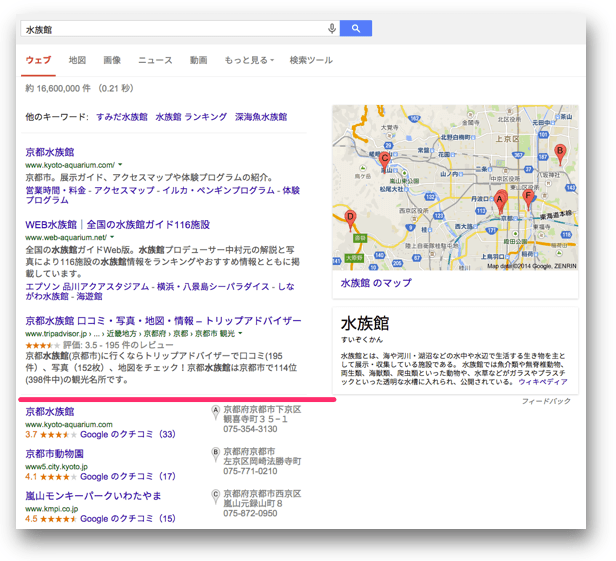Image resolution: width=616 pixels, height=561 pixels.
Task: Click map pin D on the map
Action: [x=350, y=220]
